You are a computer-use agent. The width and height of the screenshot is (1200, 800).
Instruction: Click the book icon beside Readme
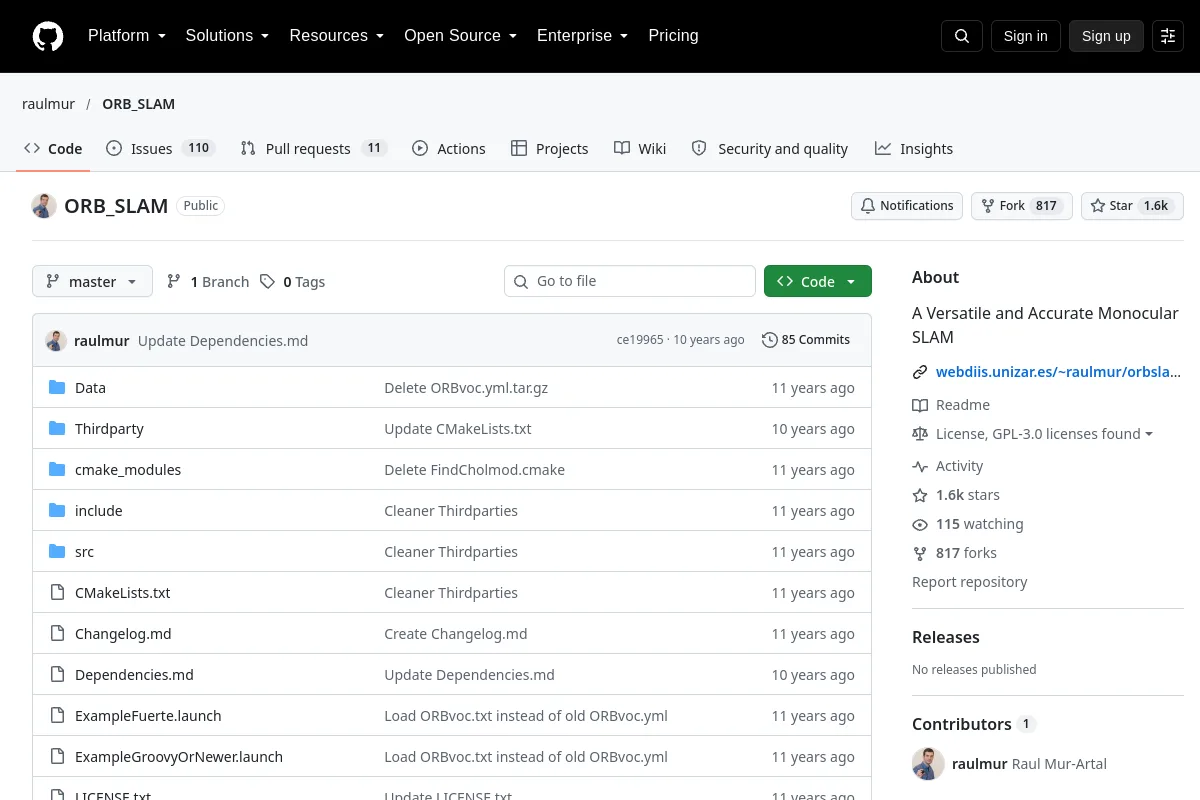(920, 405)
